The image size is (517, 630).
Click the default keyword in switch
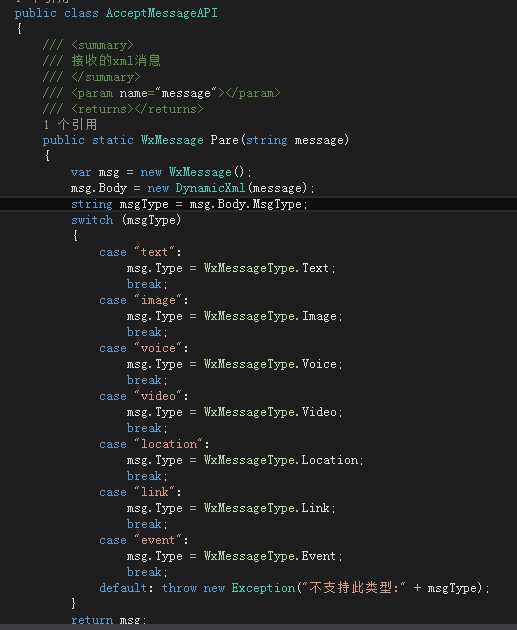pos(123,588)
